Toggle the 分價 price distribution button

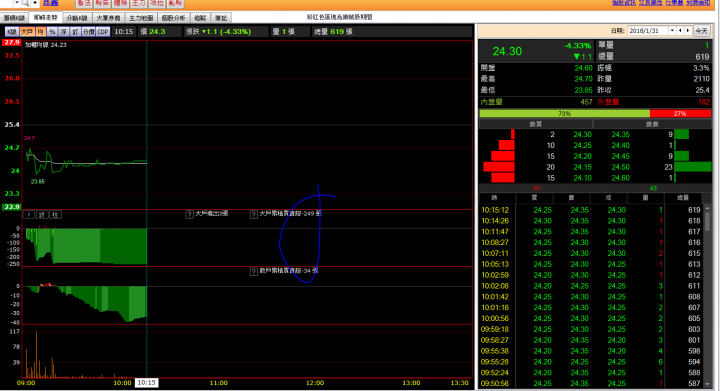click(88, 32)
